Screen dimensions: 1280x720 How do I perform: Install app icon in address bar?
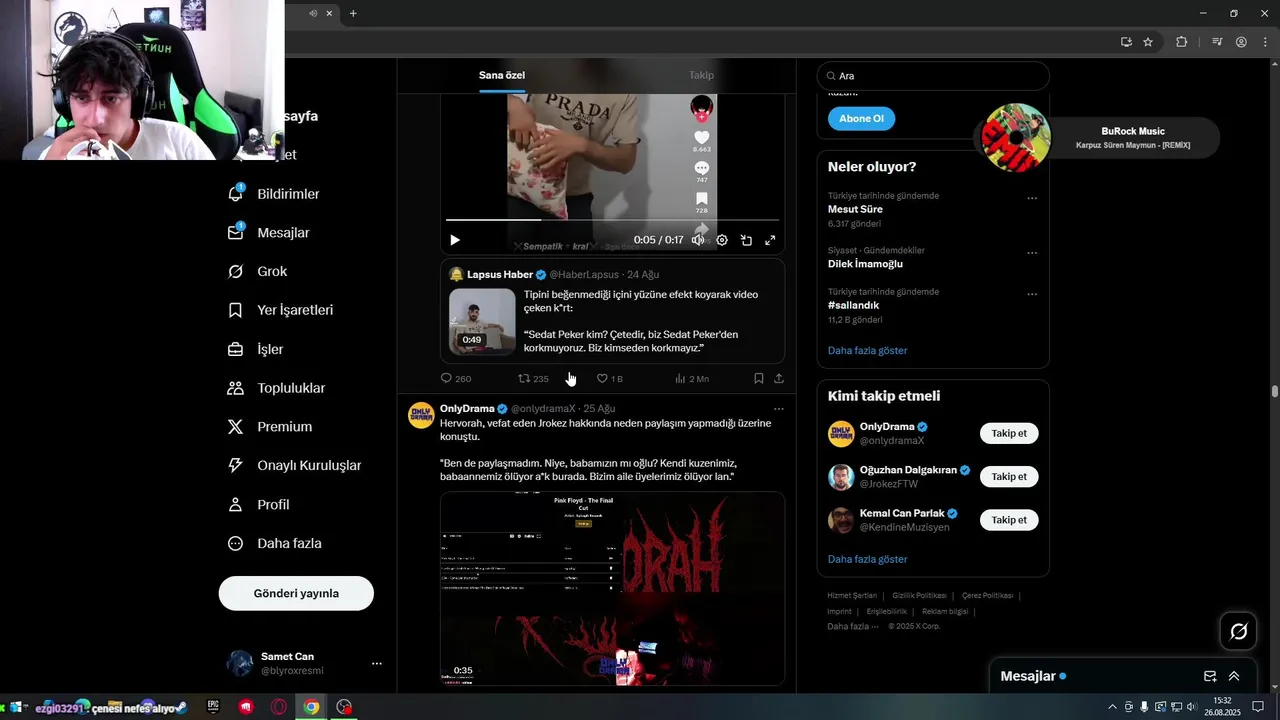(1126, 42)
